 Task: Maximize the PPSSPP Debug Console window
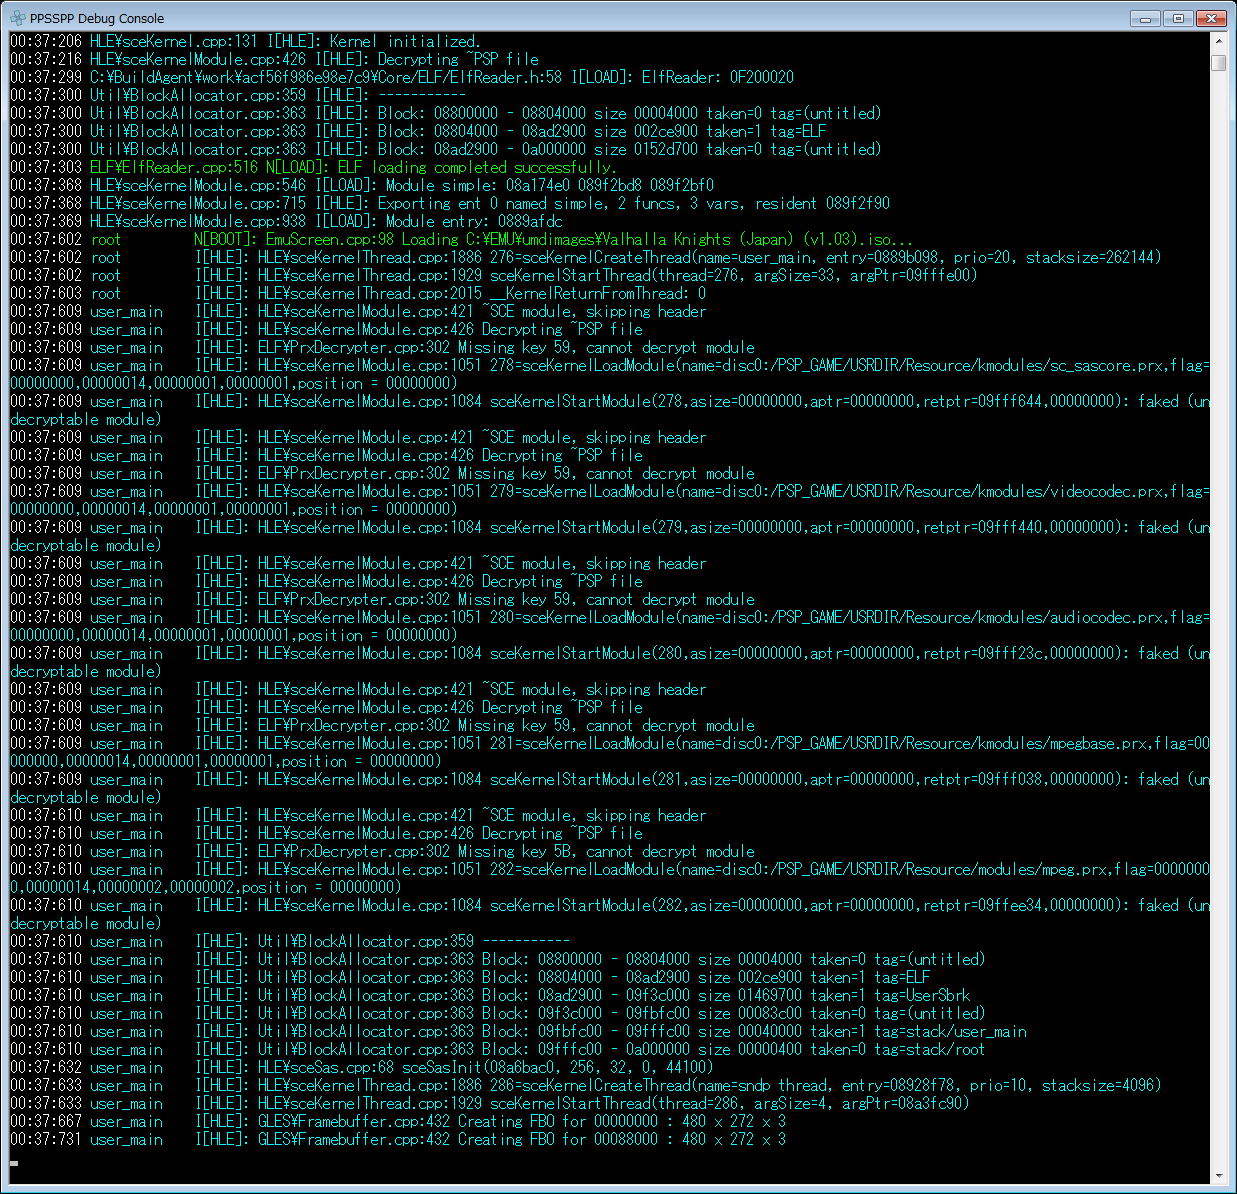(1178, 18)
